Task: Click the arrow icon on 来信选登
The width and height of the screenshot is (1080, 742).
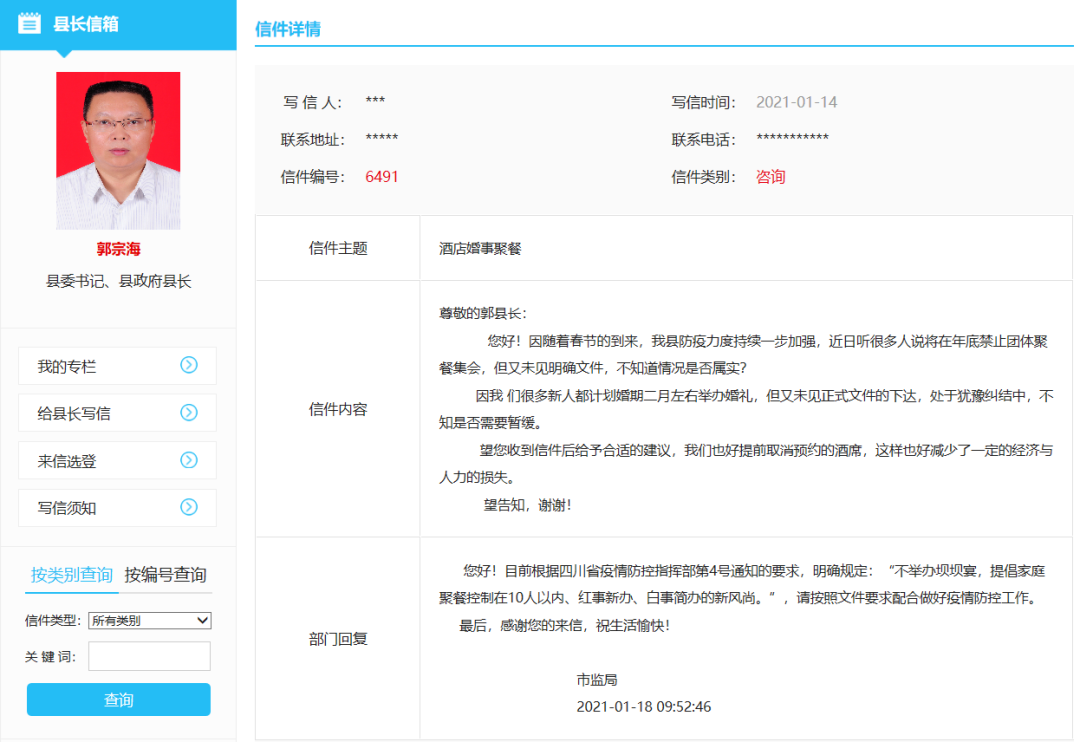Action: pos(190,460)
